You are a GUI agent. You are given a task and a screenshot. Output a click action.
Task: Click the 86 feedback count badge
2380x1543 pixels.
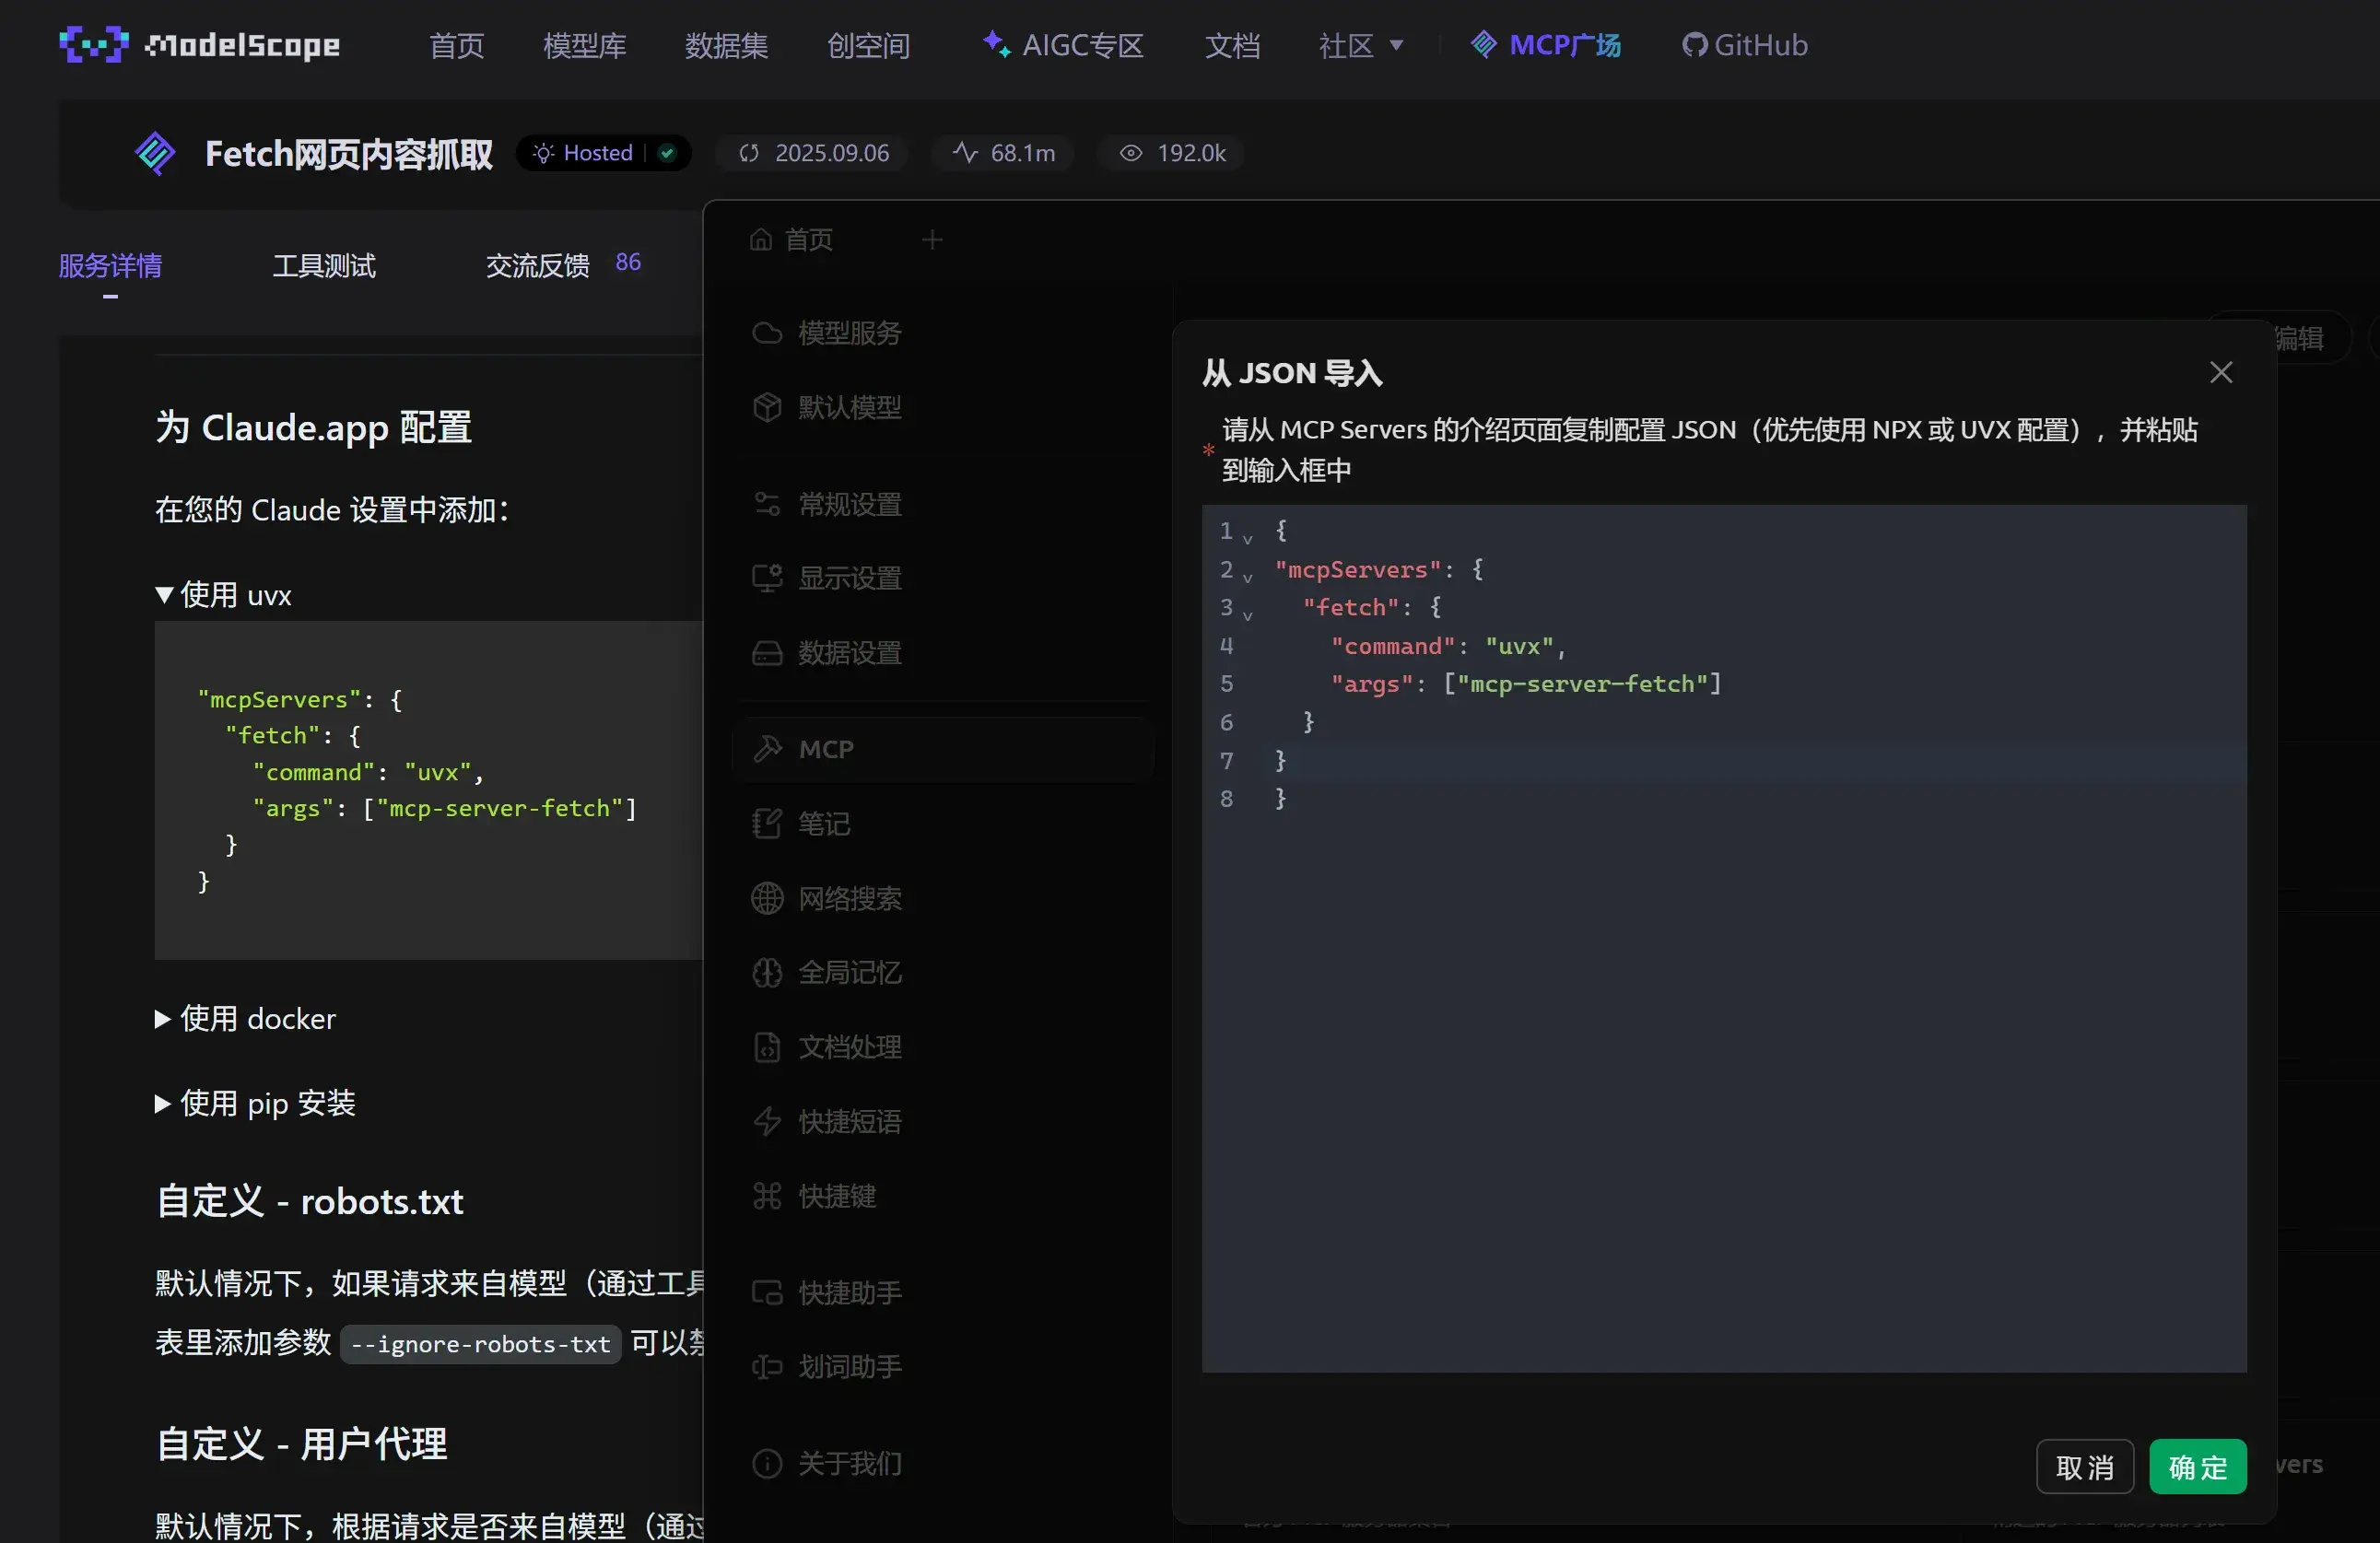click(x=628, y=262)
